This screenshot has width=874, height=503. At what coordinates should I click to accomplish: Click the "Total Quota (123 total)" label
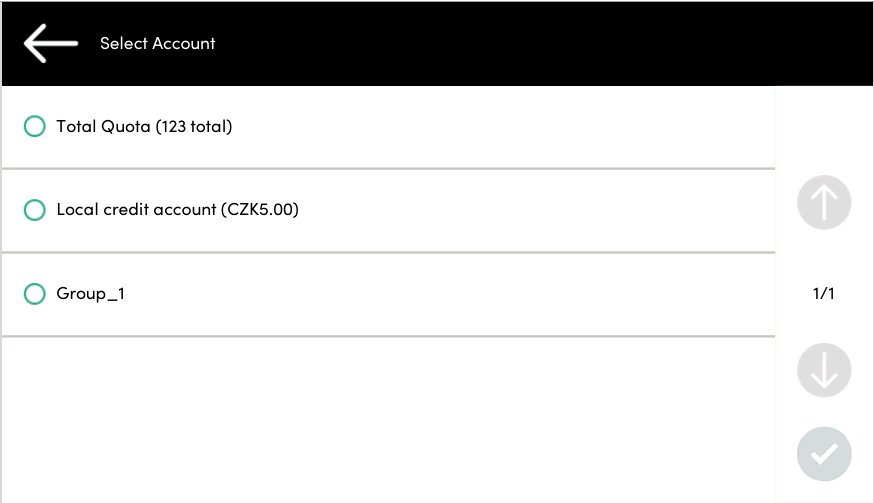pyautogui.click(x=144, y=127)
